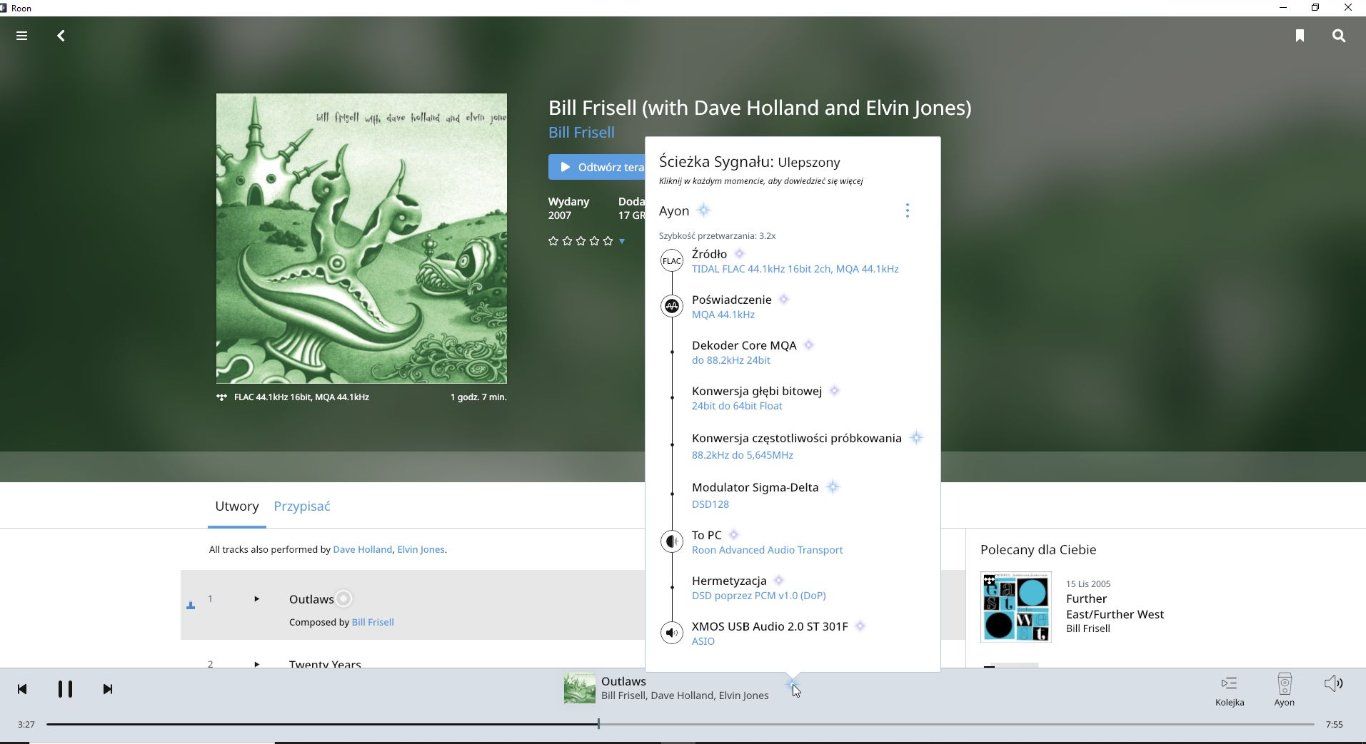Click the DSD128 detail text
The width and height of the screenshot is (1366, 744).
(x=710, y=504)
